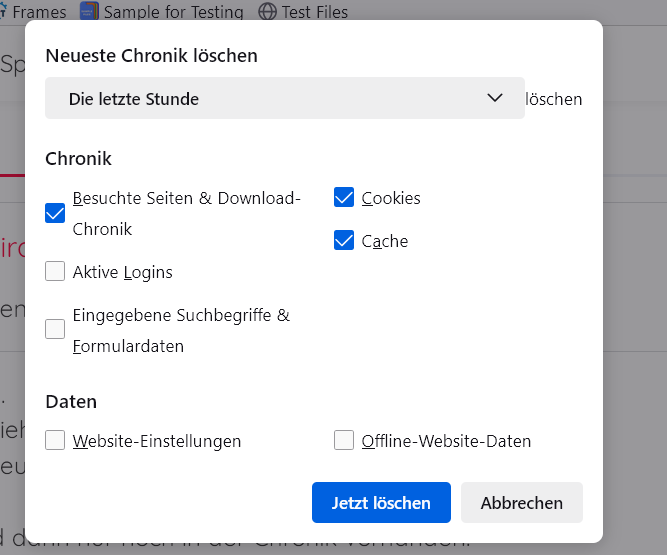Enable the Aktive Logins checkbox
667x555 pixels.
[56, 272]
